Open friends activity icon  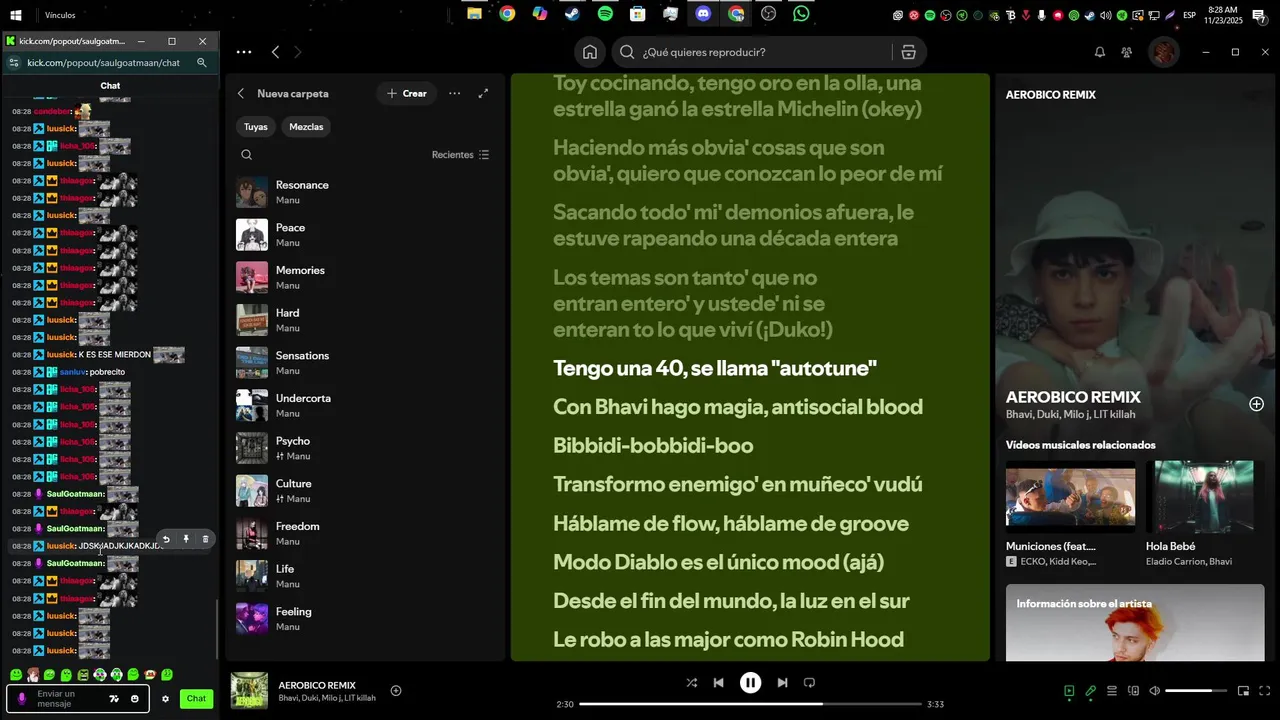[1127, 52]
